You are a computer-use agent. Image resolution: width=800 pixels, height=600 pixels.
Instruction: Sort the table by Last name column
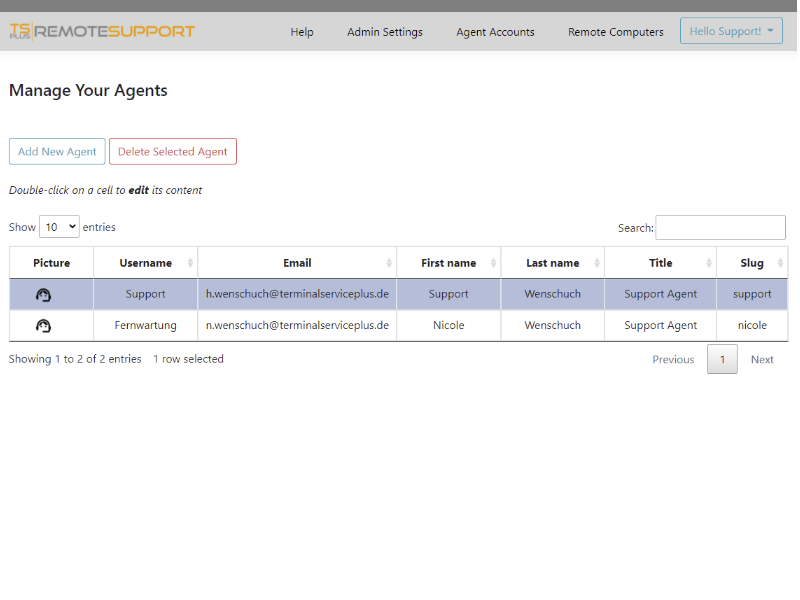pos(553,263)
